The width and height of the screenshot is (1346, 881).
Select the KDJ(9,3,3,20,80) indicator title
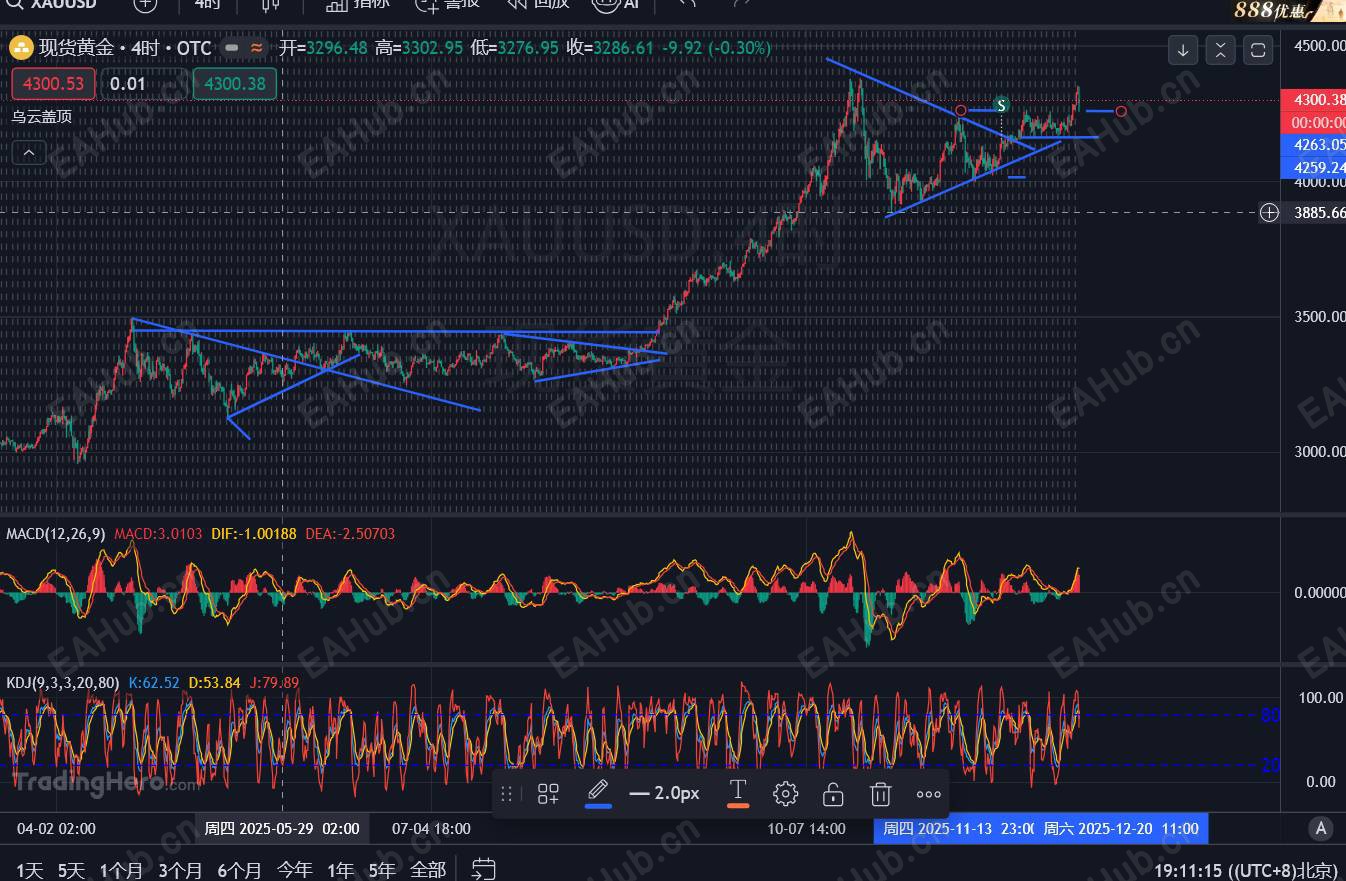coord(63,683)
